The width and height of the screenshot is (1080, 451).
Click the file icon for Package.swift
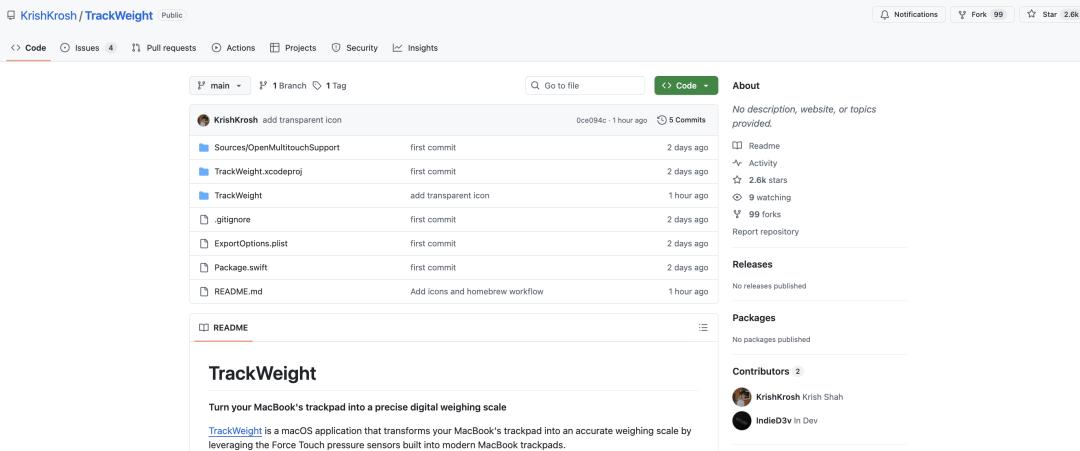tap(203, 267)
